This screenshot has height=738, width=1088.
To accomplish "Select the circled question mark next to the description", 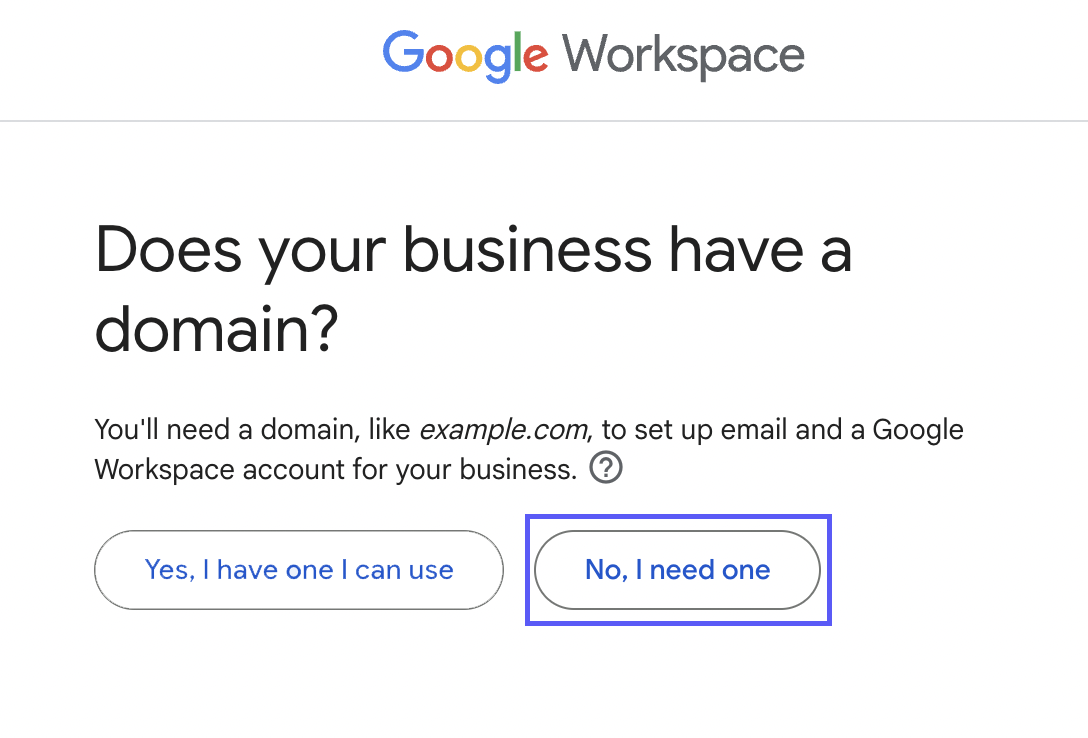I will (x=605, y=467).
